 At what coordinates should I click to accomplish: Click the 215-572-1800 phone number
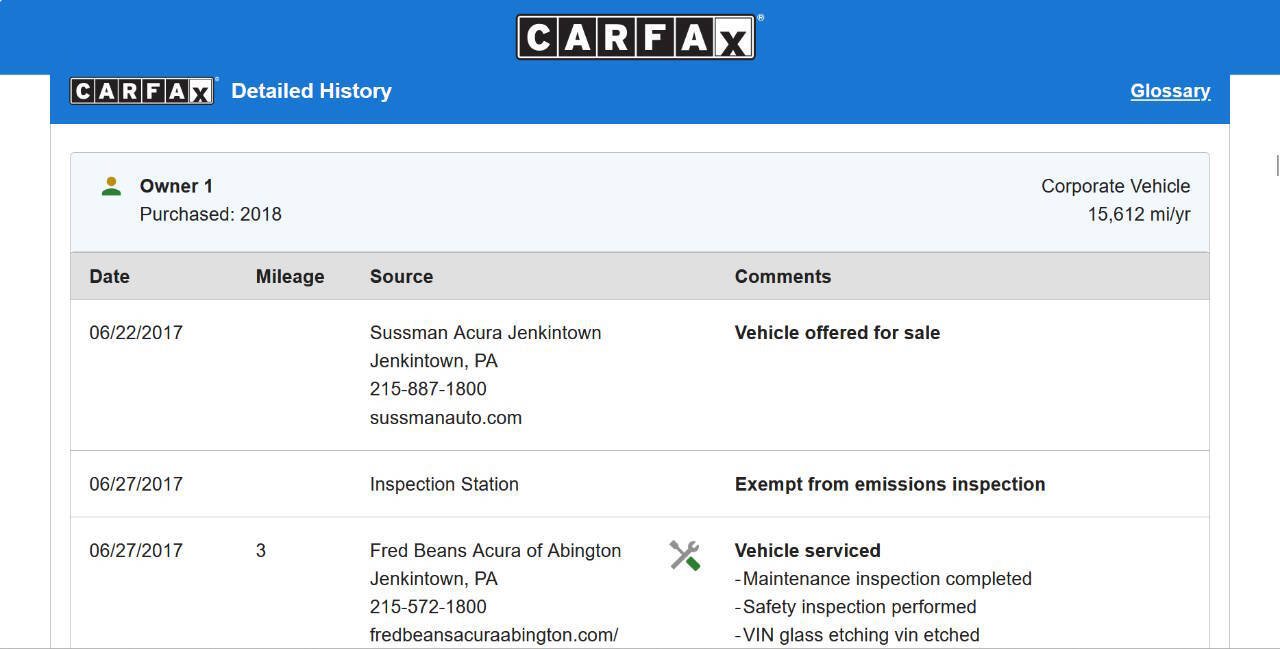tap(428, 607)
